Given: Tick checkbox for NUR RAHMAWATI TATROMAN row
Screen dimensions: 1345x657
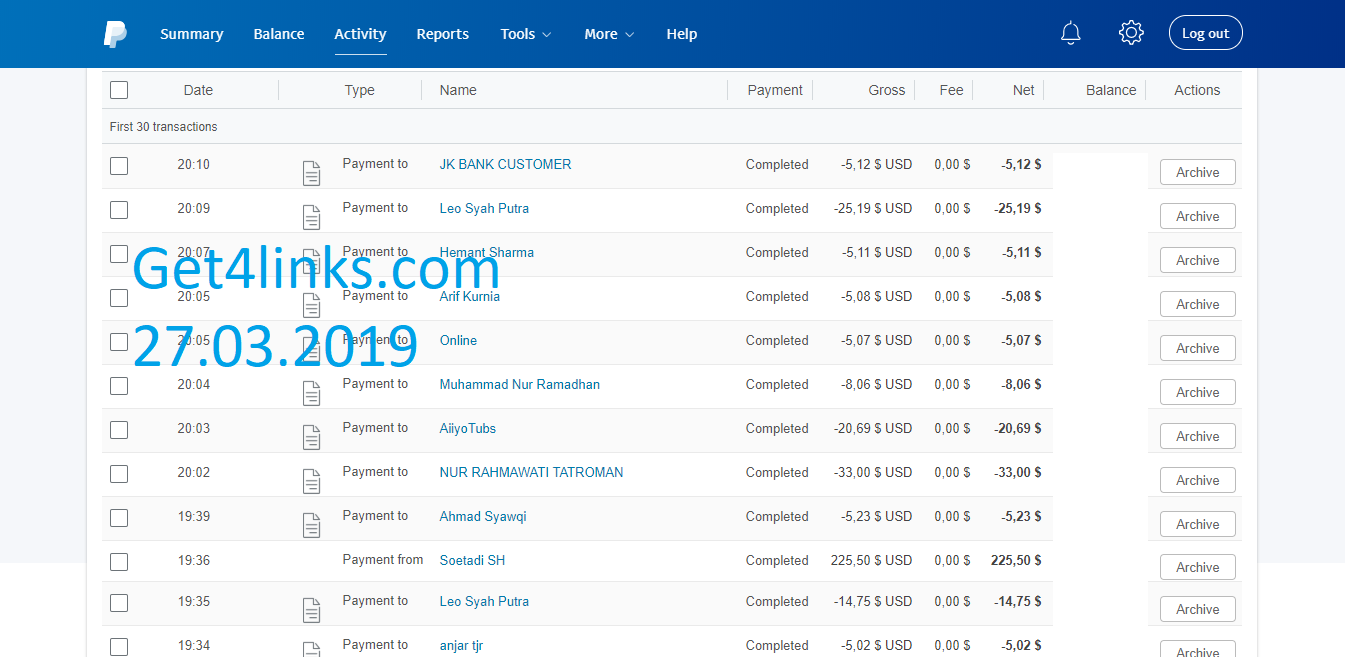Looking at the screenshot, I should pos(119,474).
